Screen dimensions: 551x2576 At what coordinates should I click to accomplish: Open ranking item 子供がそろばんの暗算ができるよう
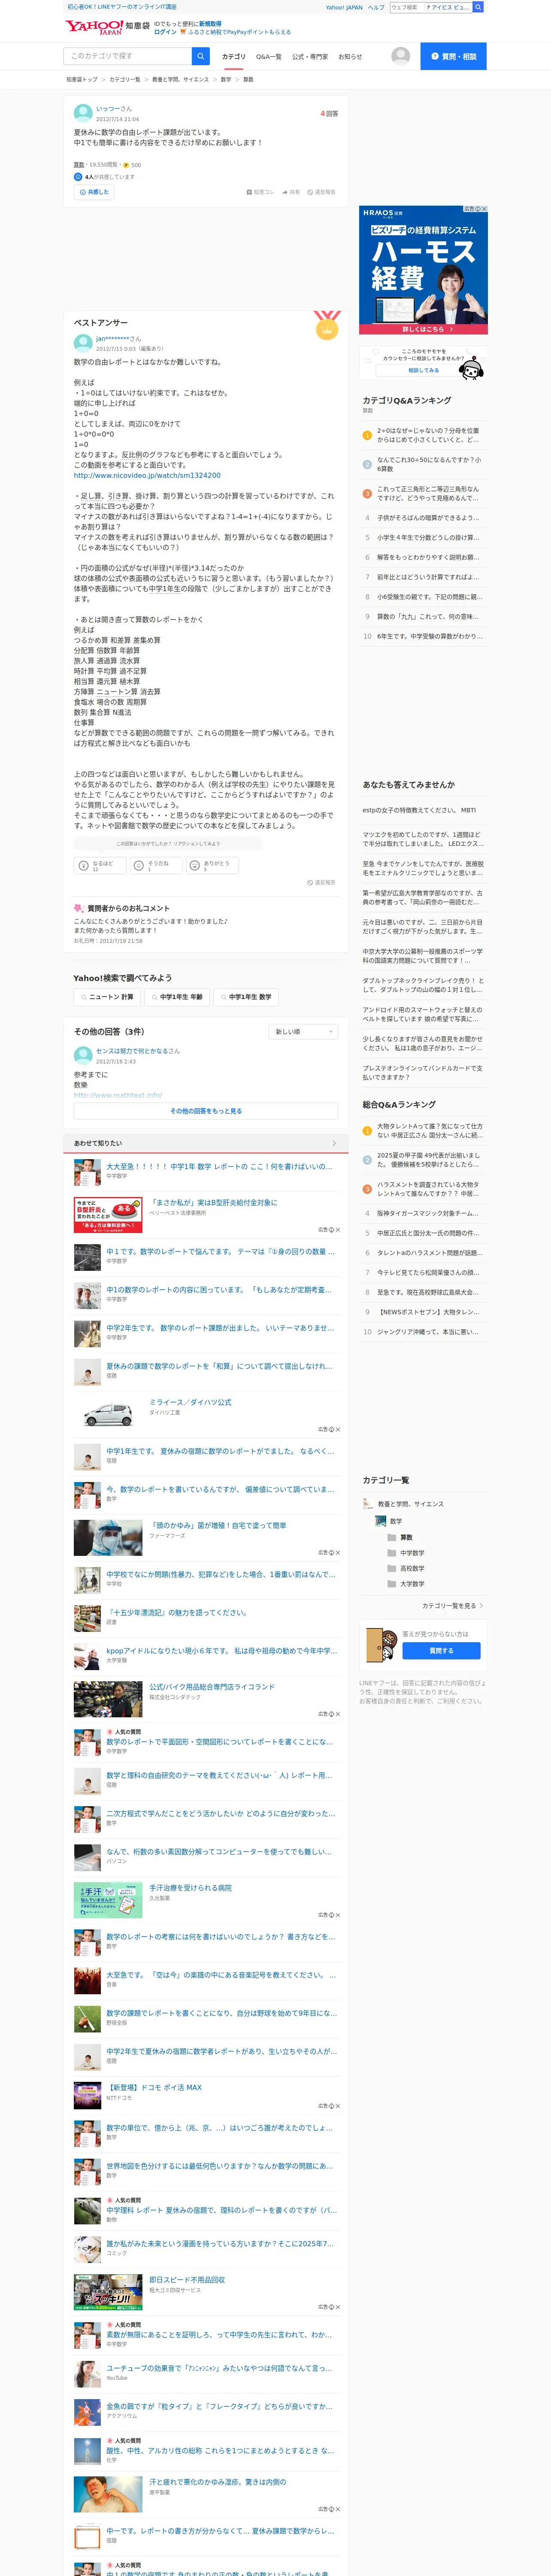click(427, 518)
